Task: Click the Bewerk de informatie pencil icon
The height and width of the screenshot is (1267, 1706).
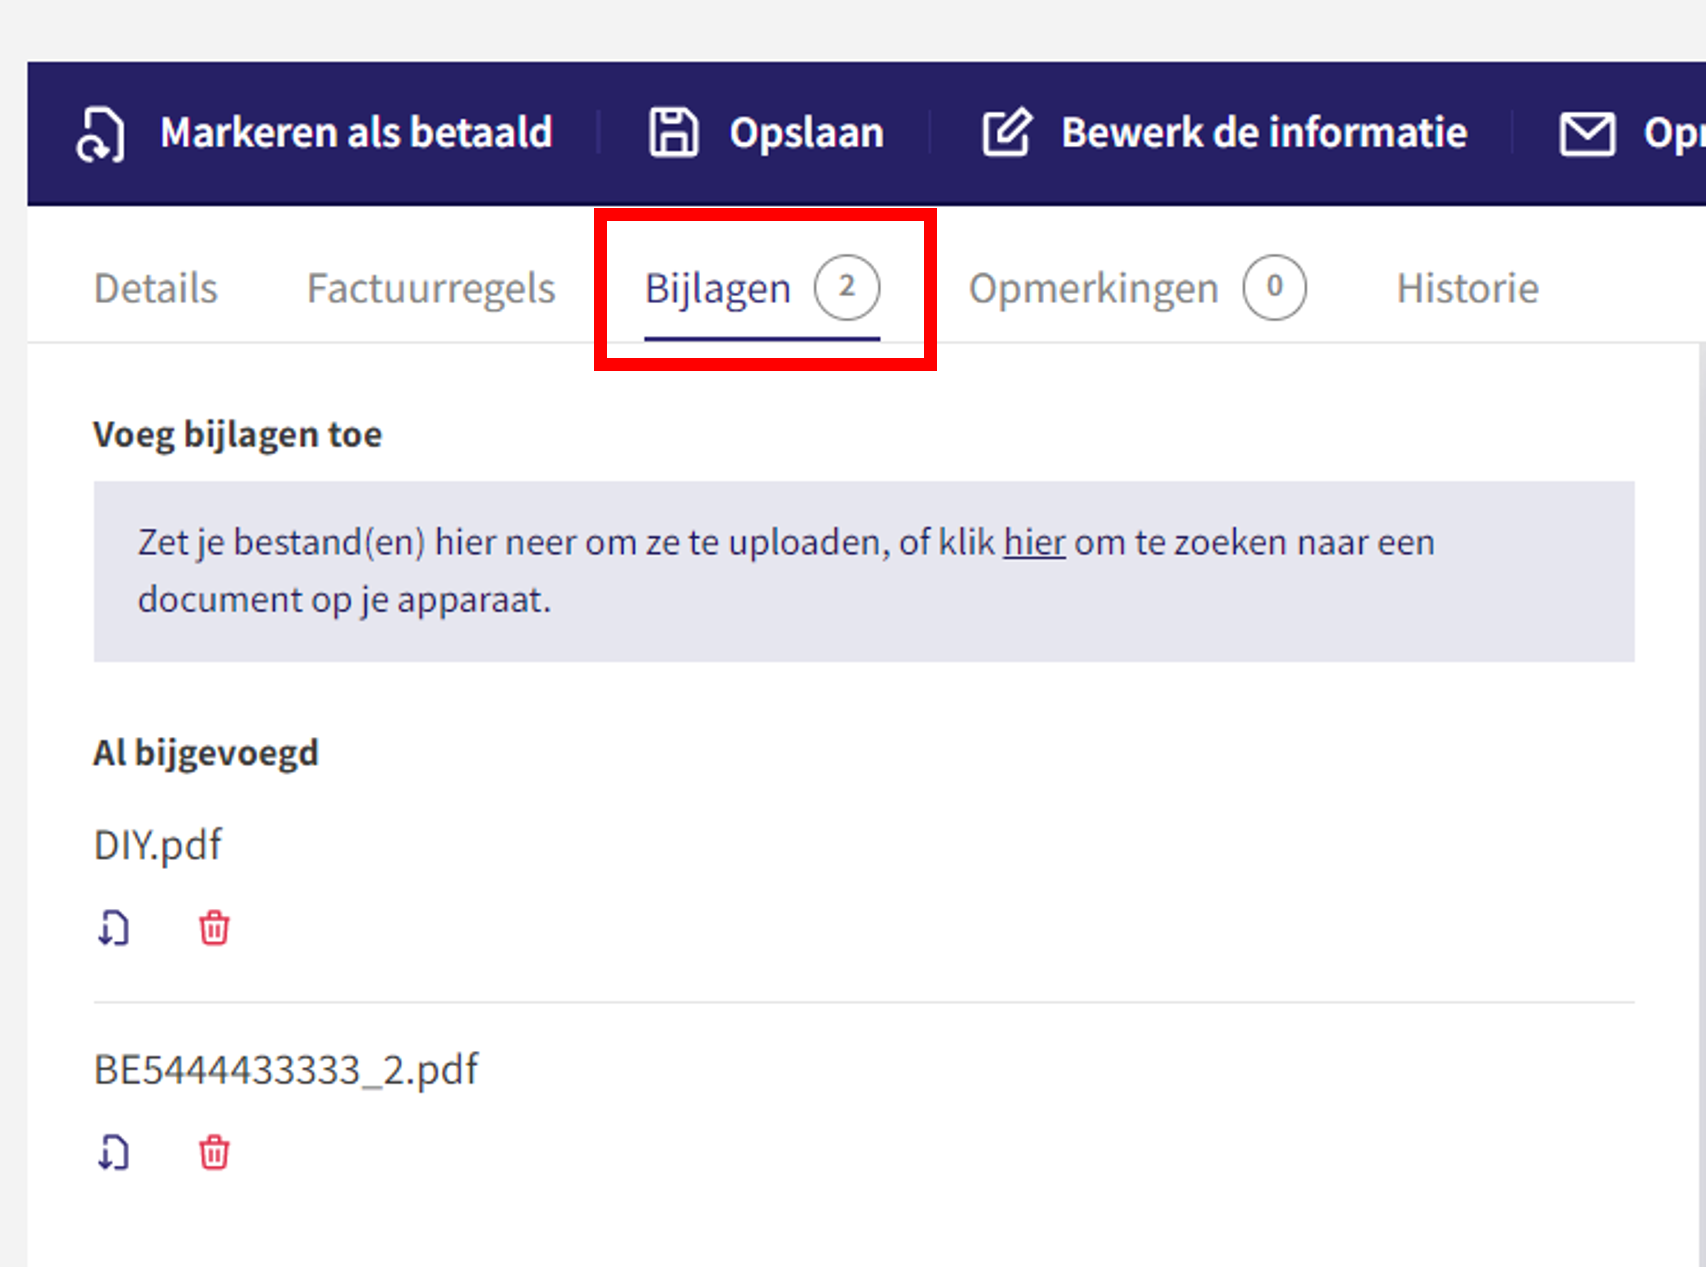Action: [x=1006, y=133]
